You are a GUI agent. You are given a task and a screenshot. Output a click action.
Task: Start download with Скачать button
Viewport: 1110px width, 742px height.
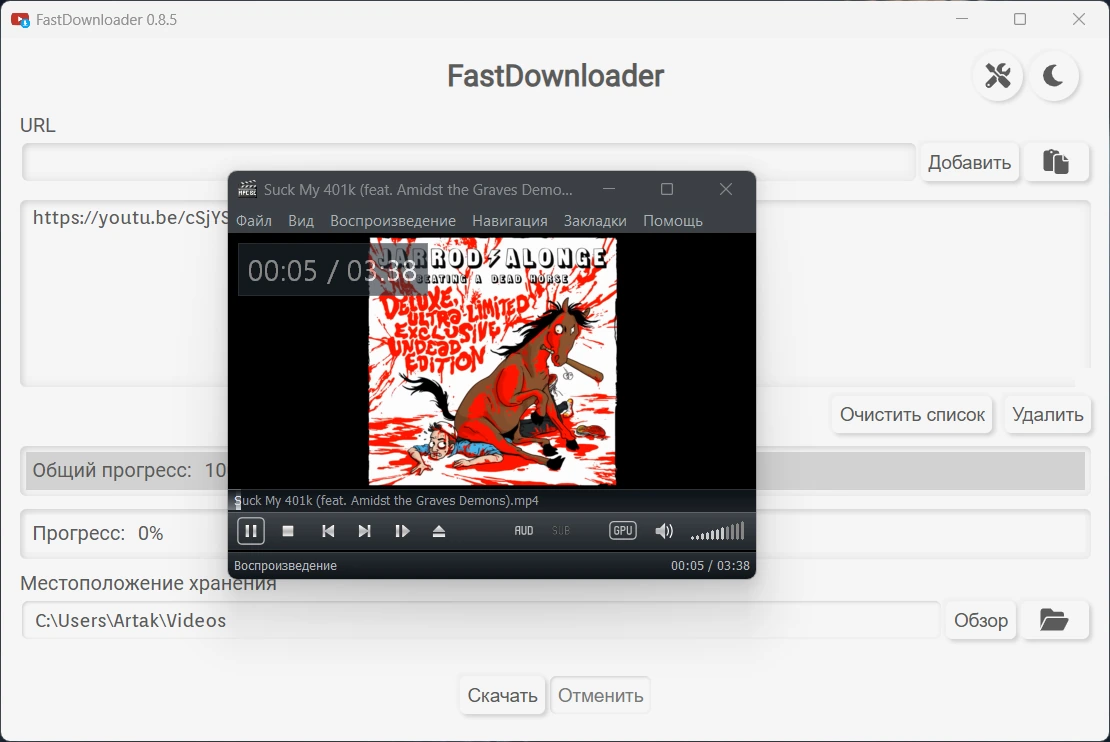(502, 695)
